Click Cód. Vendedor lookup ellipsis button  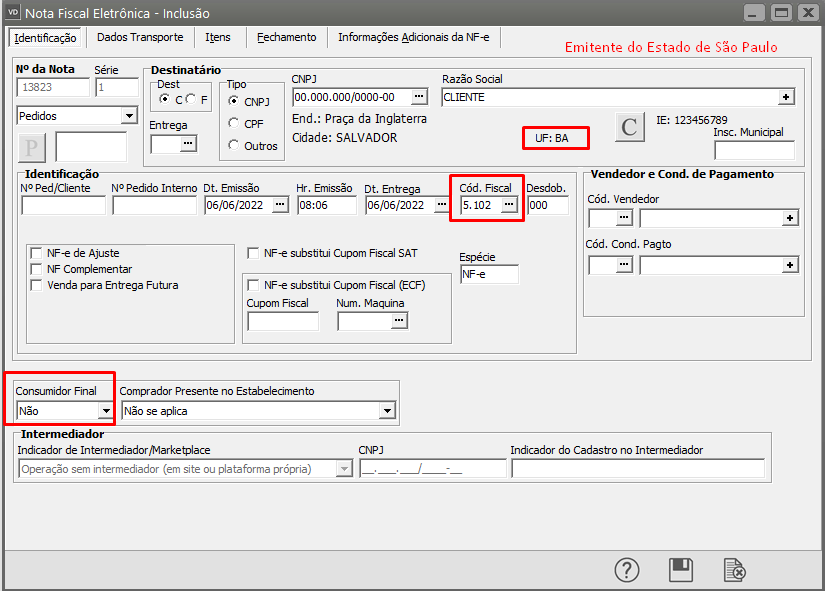(x=625, y=217)
